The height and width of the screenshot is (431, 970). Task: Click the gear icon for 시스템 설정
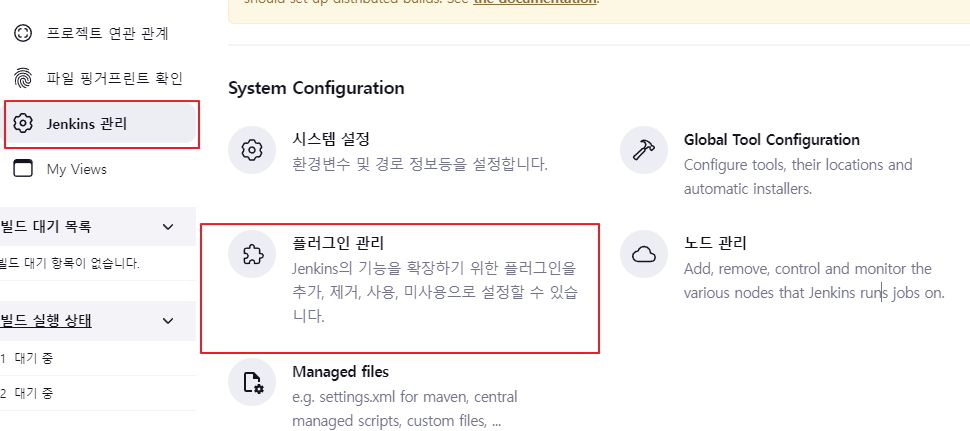pyautogui.click(x=252, y=150)
